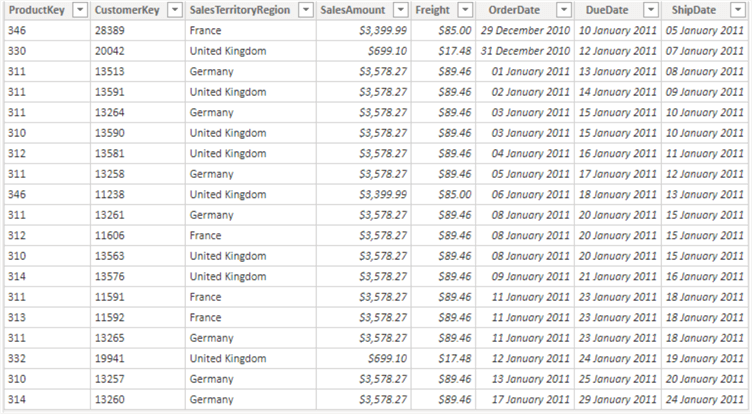Click the Freight column dropdown arrow
This screenshot has width=752, height=414.
click(463, 10)
